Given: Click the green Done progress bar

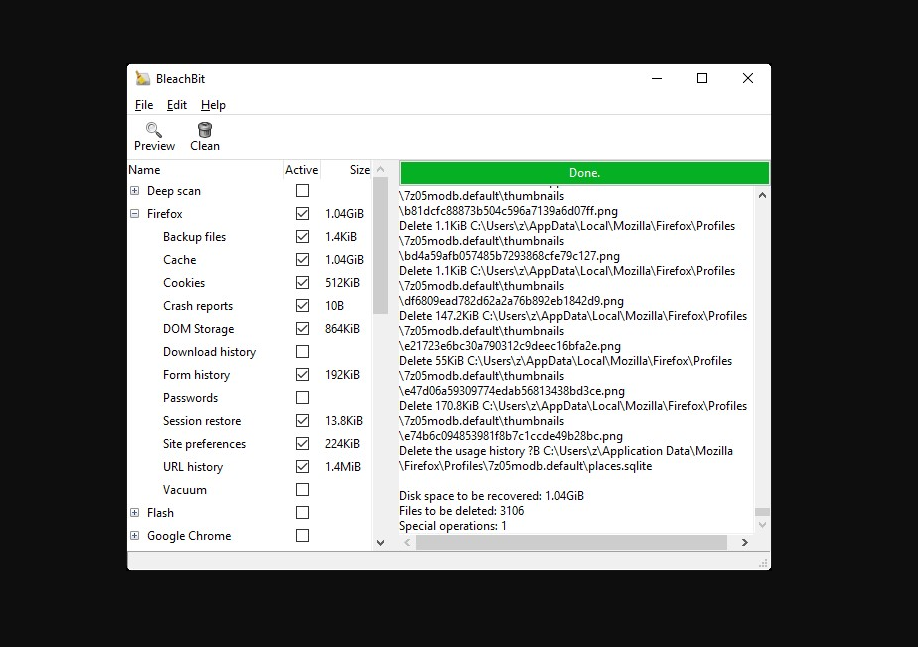Looking at the screenshot, I should (x=584, y=173).
